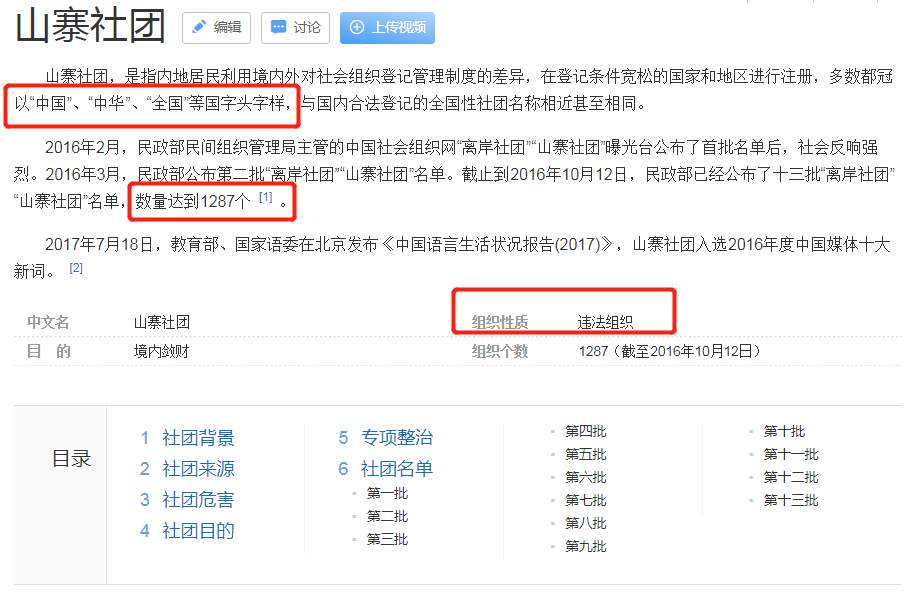Go to 第十批 list entry
913x601 pixels.
click(x=784, y=431)
